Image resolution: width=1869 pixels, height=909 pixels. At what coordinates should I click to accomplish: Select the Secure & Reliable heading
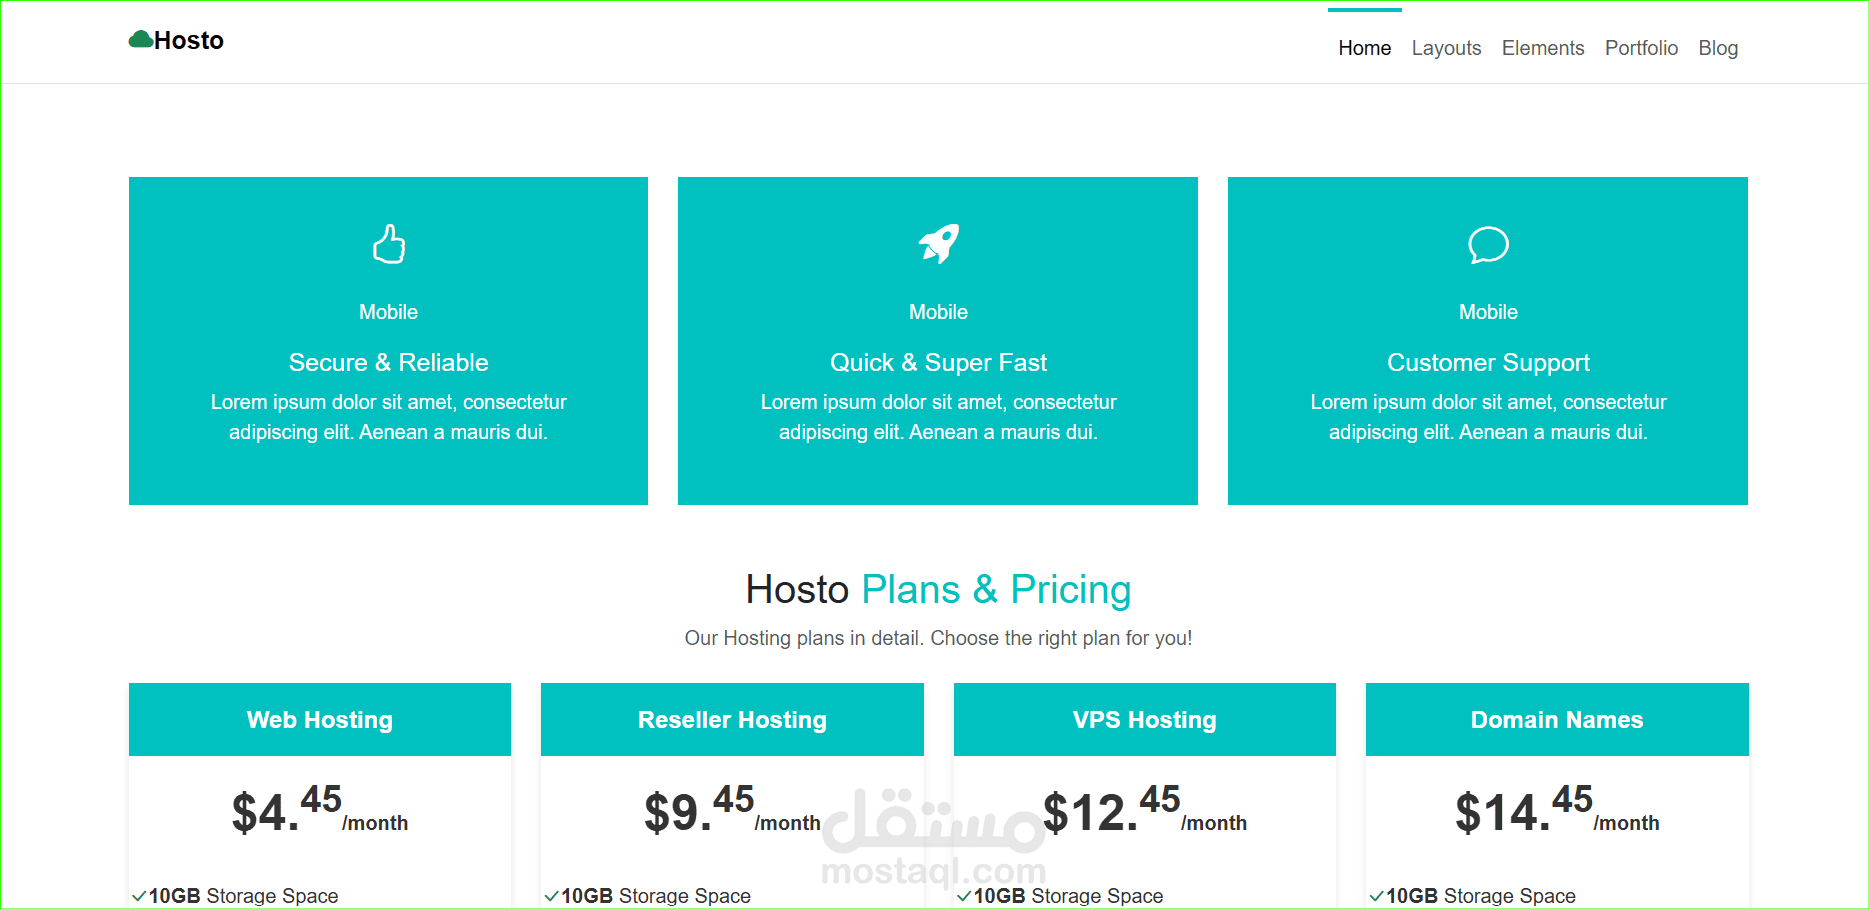tap(389, 362)
